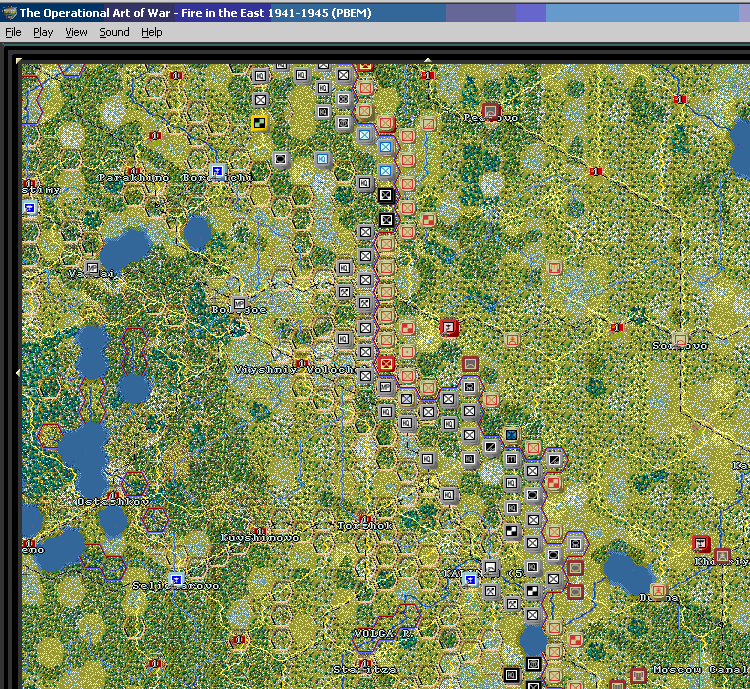The image size is (750, 689).
Task: Select the yellow-bordered unit counter
Action: tap(259, 123)
